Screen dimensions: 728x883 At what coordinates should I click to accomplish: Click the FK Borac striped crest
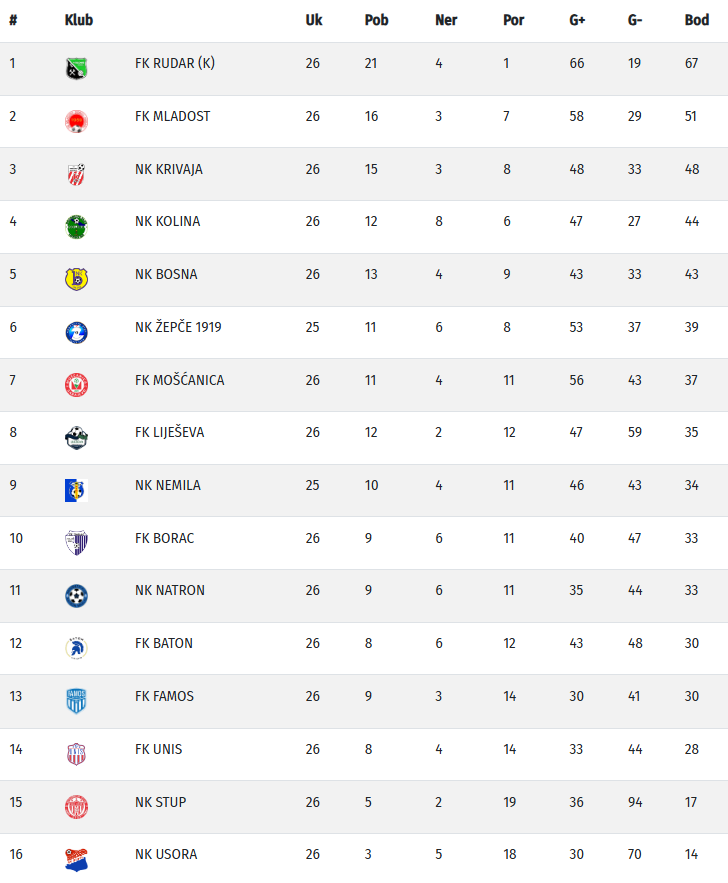[76, 543]
